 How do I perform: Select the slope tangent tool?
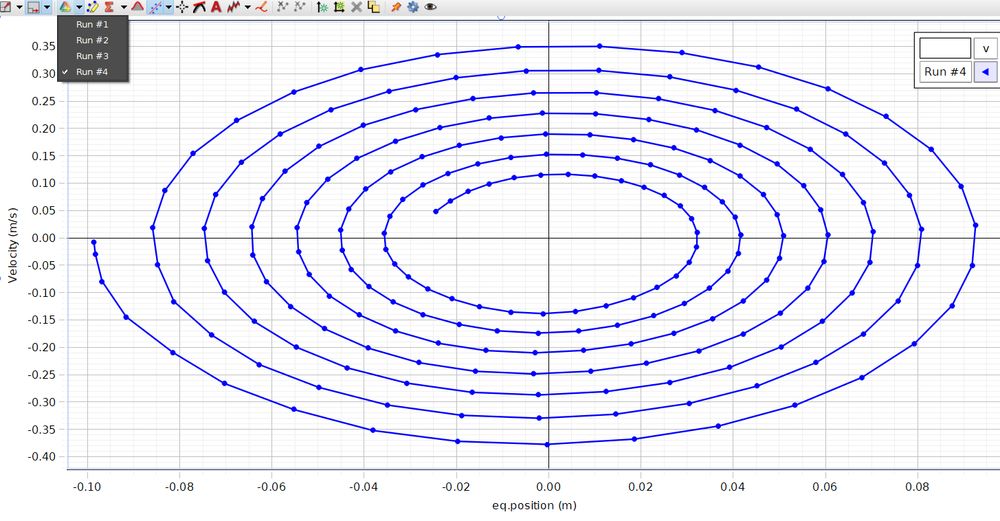coord(199,7)
